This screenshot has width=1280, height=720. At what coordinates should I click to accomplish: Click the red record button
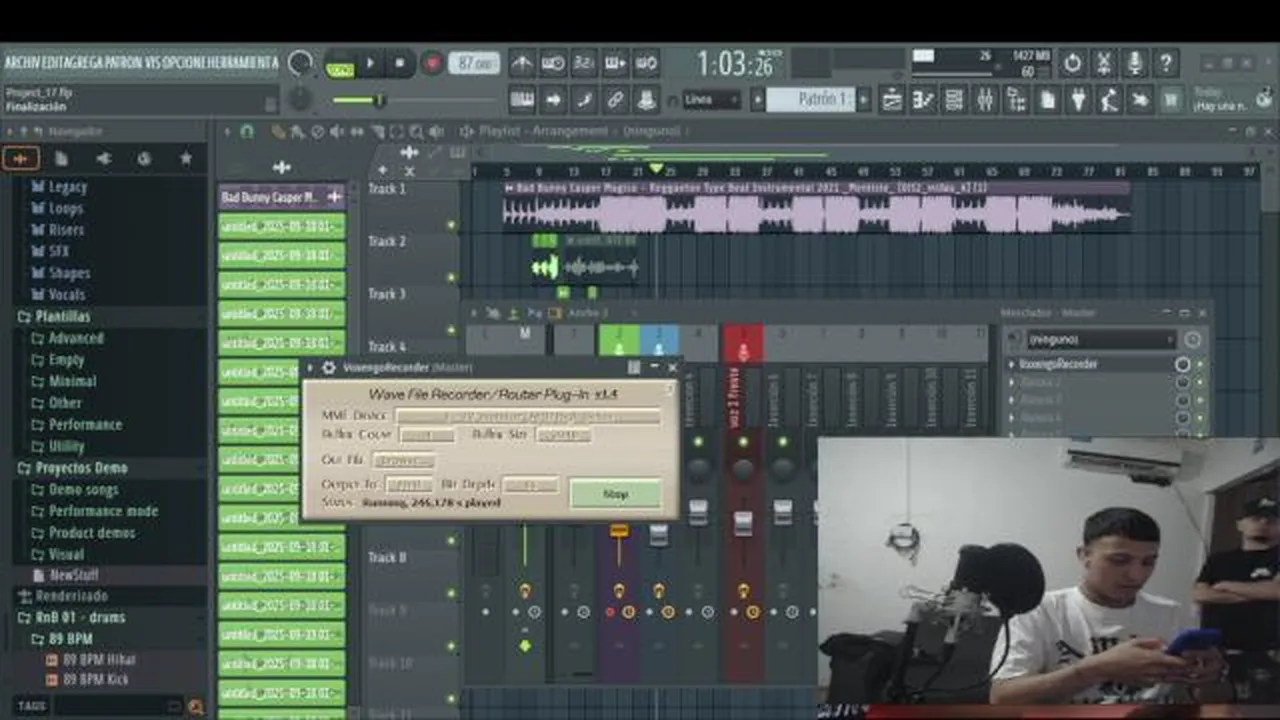pos(432,64)
